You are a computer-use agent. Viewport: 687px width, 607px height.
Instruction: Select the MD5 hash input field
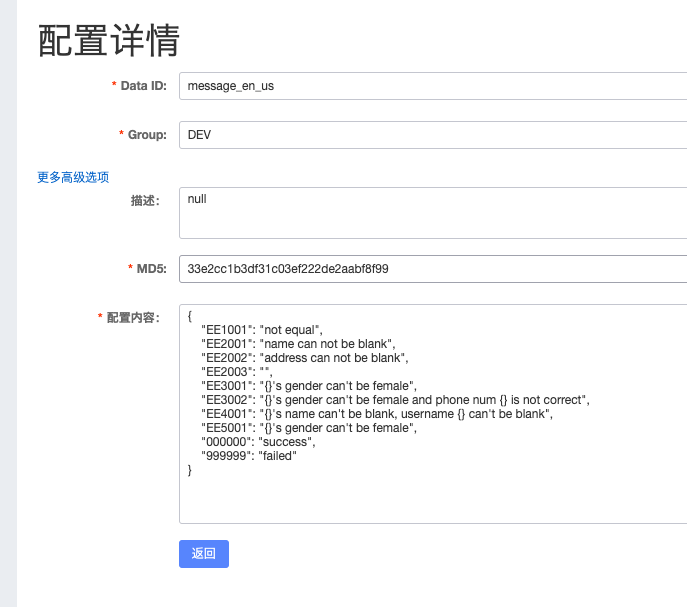click(432, 269)
